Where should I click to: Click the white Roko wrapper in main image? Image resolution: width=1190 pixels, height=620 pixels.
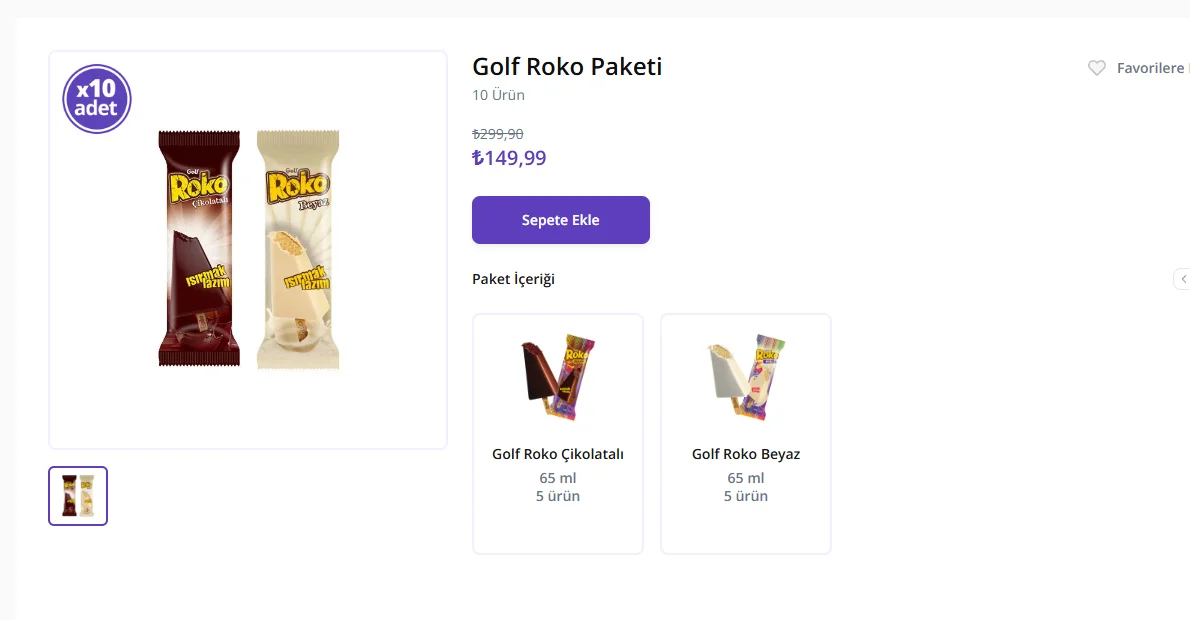tap(298, 249)
